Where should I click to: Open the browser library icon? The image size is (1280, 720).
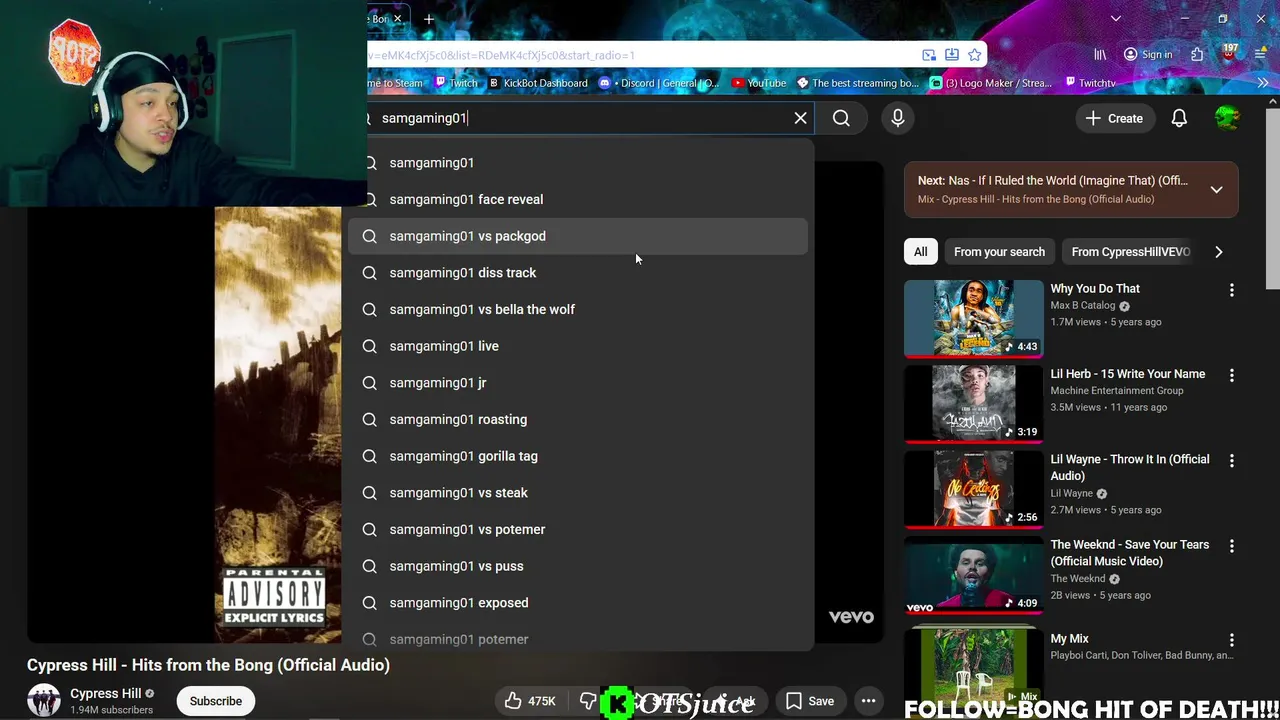[1100, 55]
